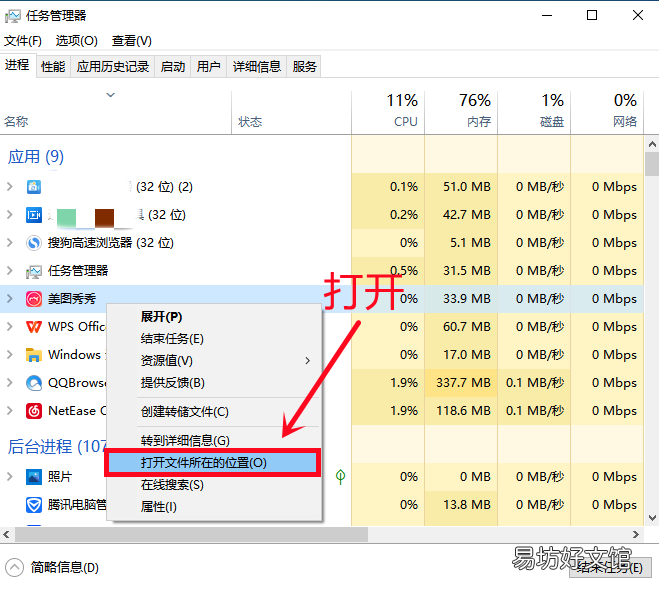Click the 118.6 MB memory cell

pos(463,411)
